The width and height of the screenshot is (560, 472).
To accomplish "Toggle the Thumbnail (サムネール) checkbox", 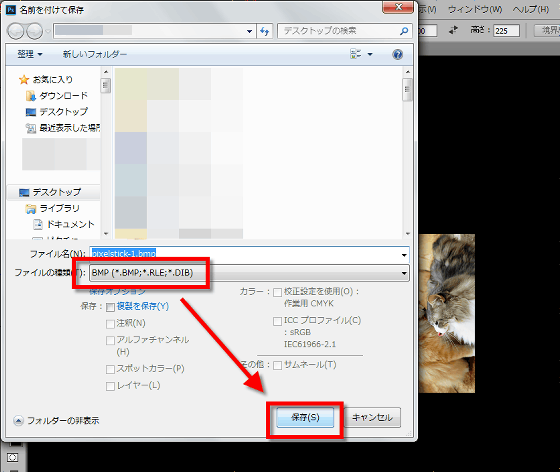I will click(x=278, y=365).
